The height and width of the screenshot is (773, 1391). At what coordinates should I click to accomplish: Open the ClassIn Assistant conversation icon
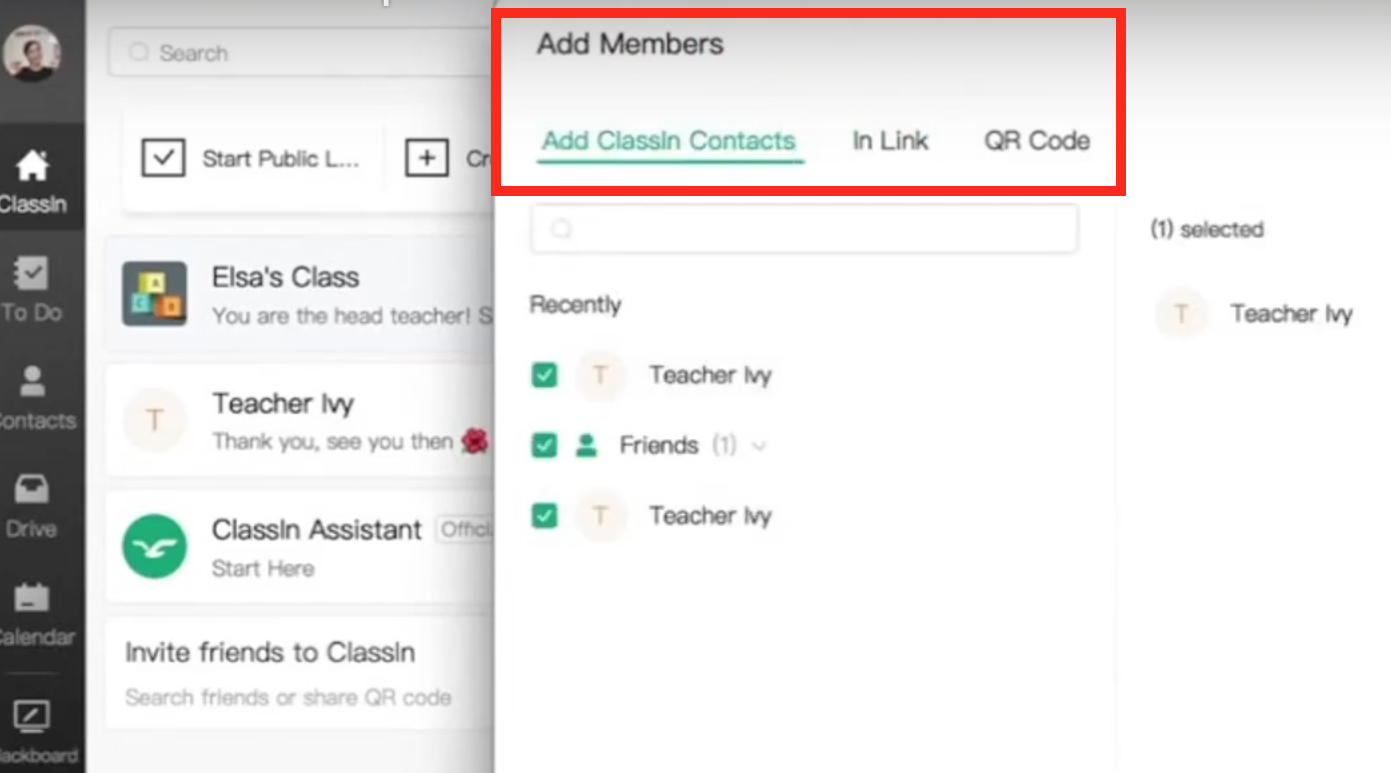coord(153,545)
